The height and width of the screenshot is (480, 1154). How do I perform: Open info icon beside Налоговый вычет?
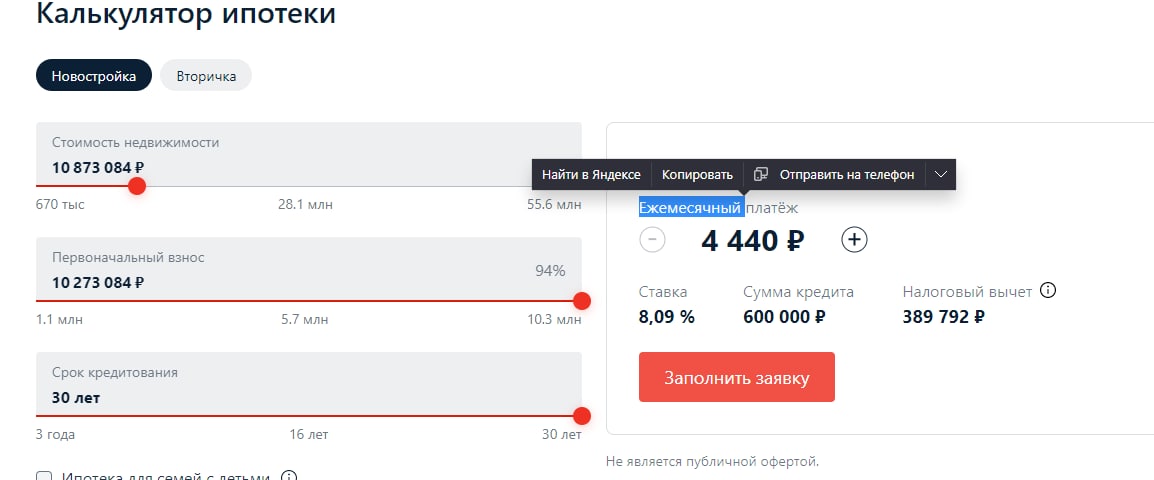click(1048, 291)
